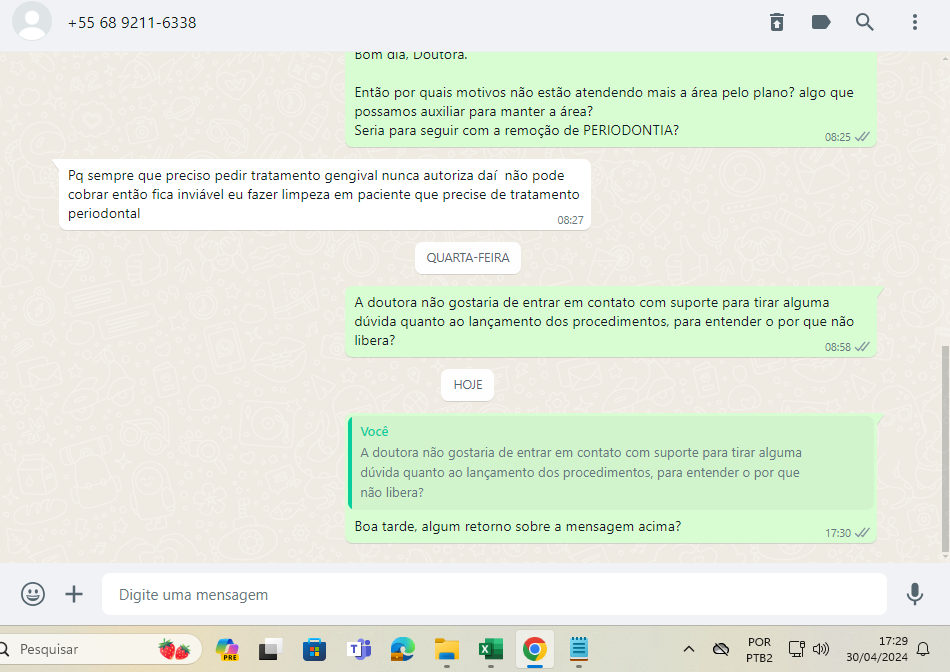Click the 'Então por quais motivos' sent message
Image resolution: width=950 pixels, height=672 pixels.
click(611, 100)
